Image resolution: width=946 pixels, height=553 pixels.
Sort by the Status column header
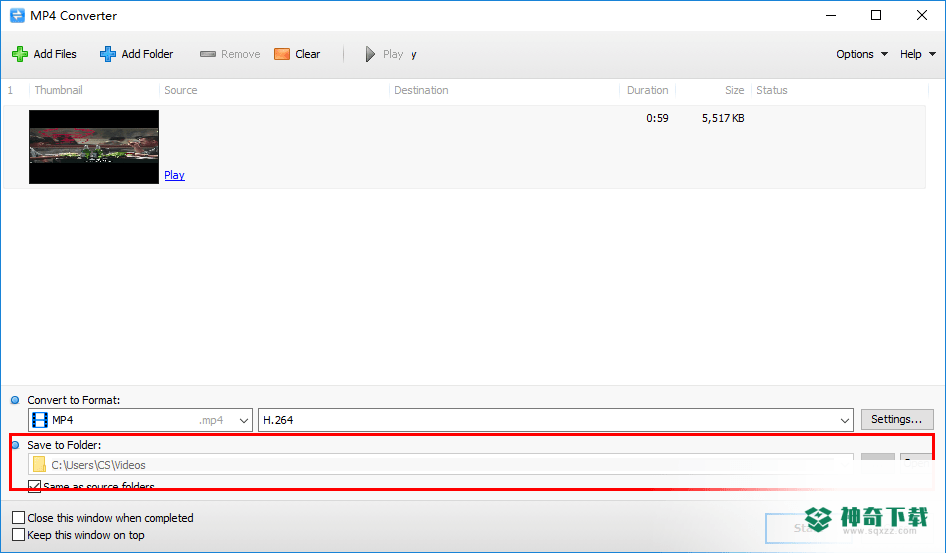(772, 90)
